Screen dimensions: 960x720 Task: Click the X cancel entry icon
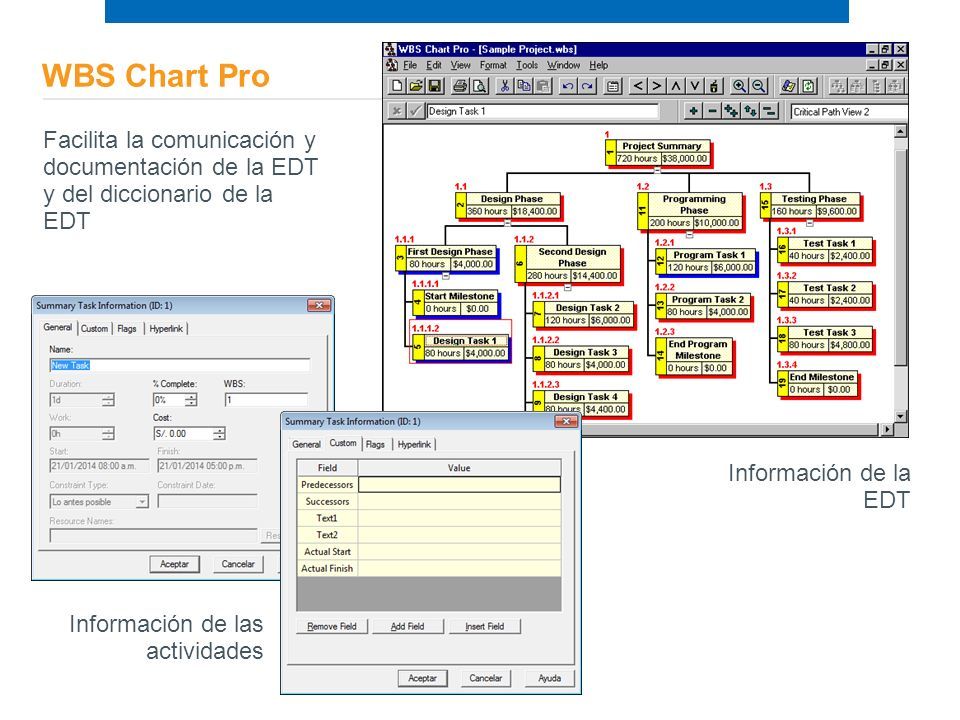(397, 111)
